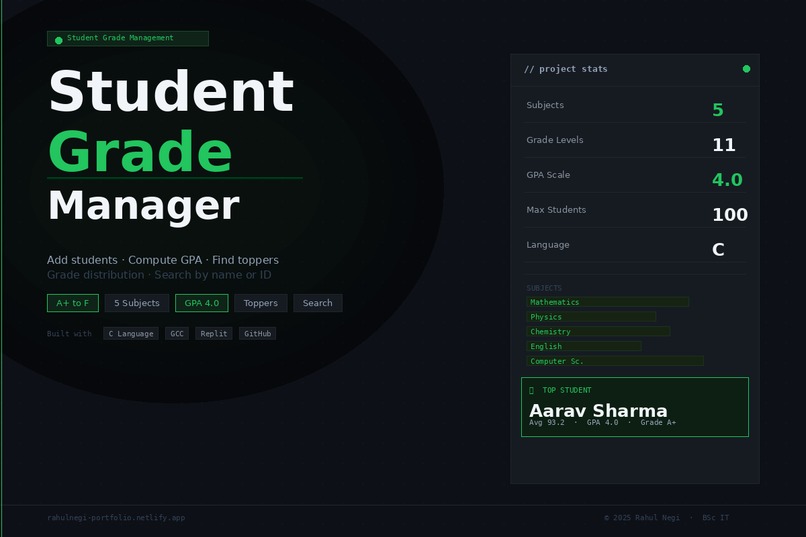The image size is (806, 537).
Task: Click the 'Built with' label
Action: coord(69,334)
